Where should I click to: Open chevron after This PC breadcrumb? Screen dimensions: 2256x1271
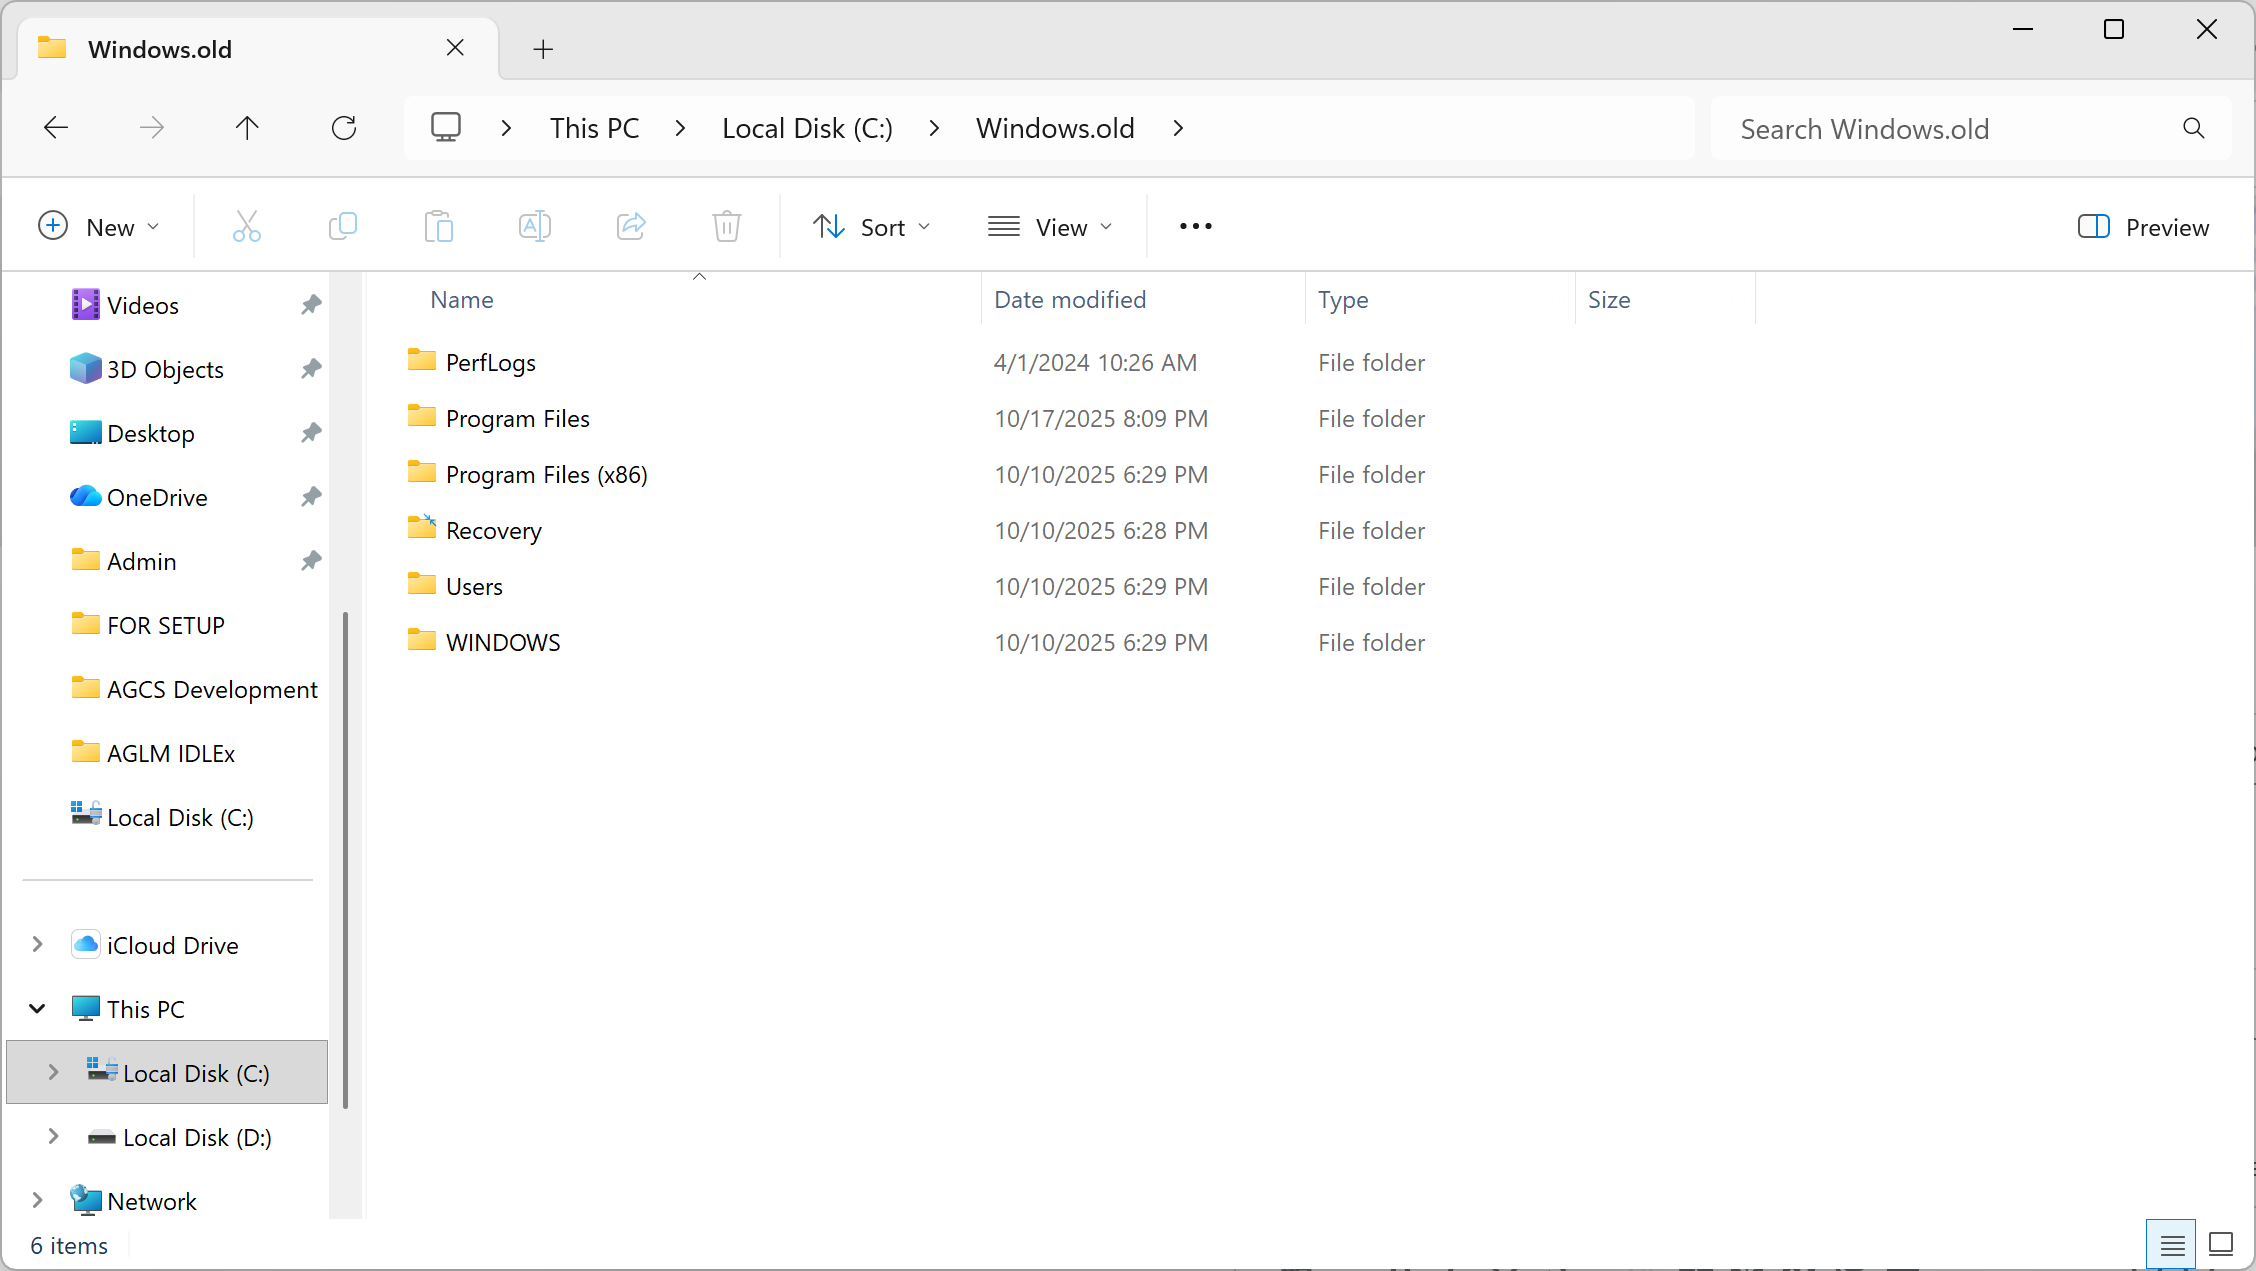click(x=680, y=128)
